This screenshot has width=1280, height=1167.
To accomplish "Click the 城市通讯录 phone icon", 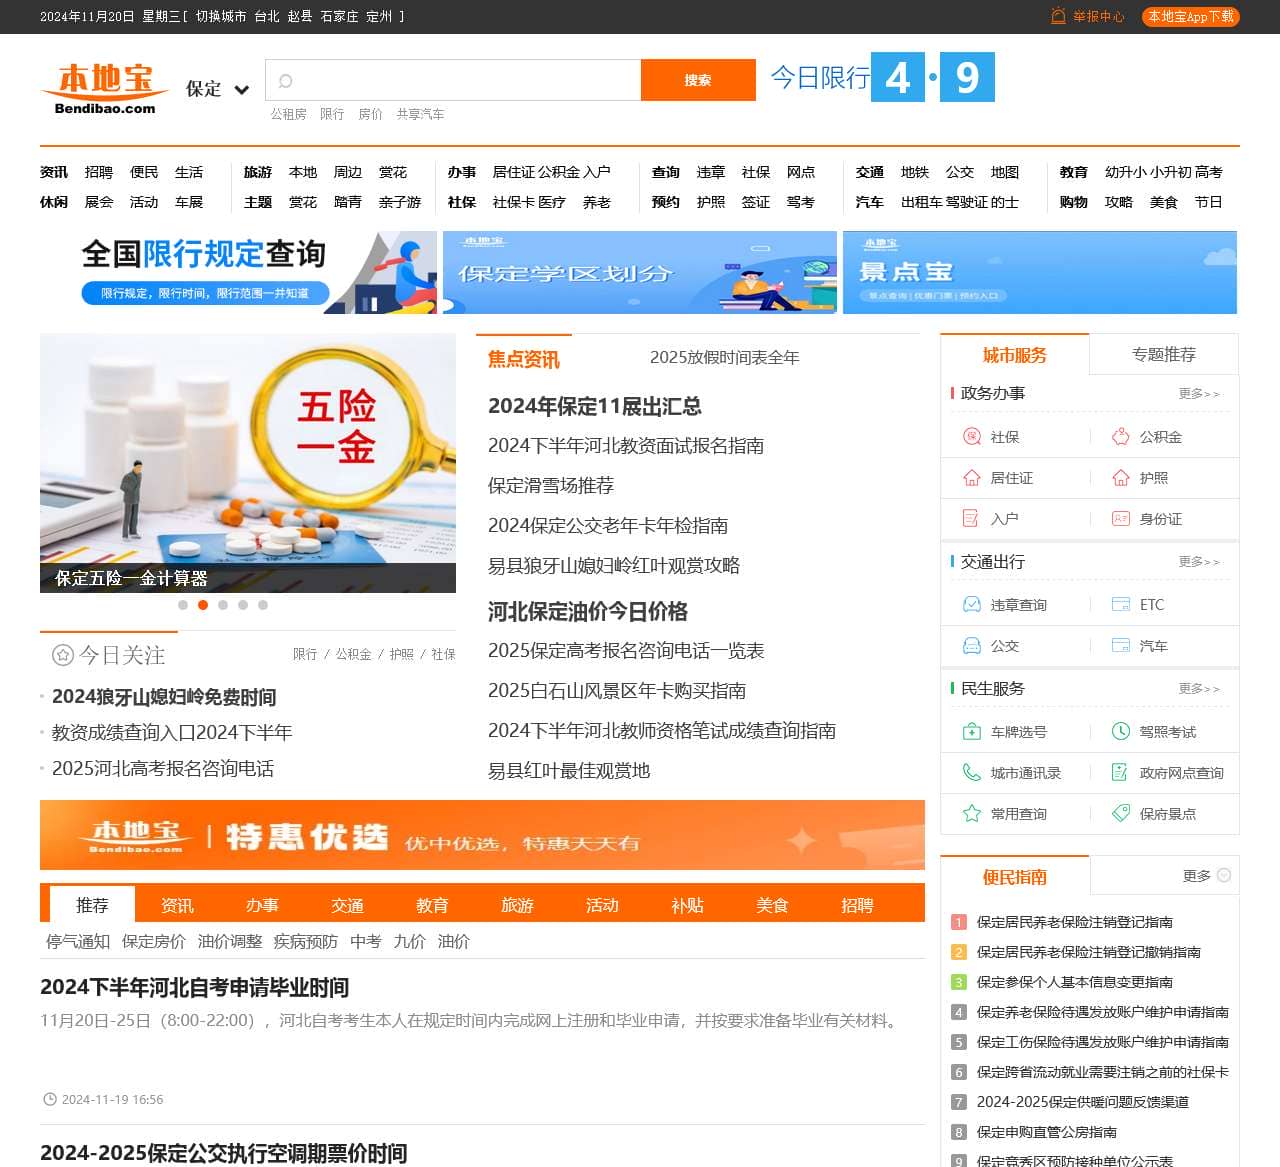I will 971,773.
